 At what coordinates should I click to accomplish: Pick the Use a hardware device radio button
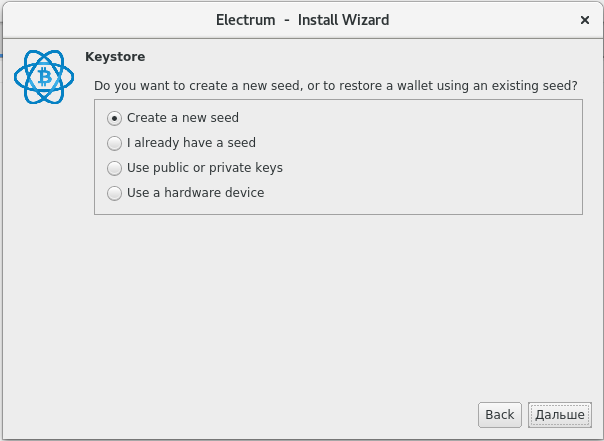[114, 193]
